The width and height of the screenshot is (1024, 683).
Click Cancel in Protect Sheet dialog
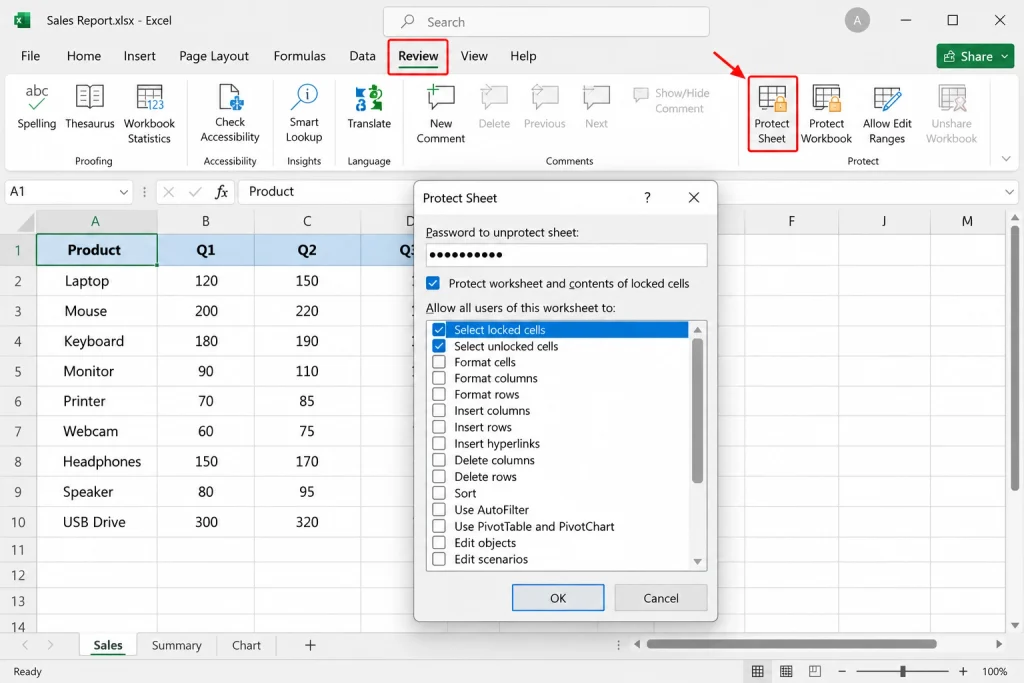[x=661, y=598]
